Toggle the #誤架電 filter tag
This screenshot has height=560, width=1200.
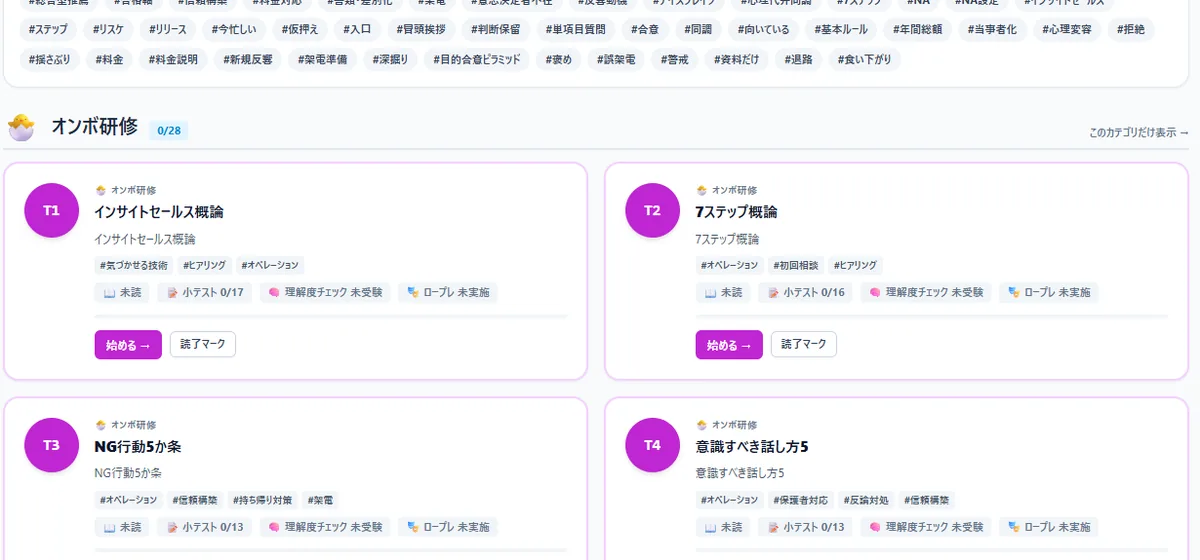click(x=615, y=59)
